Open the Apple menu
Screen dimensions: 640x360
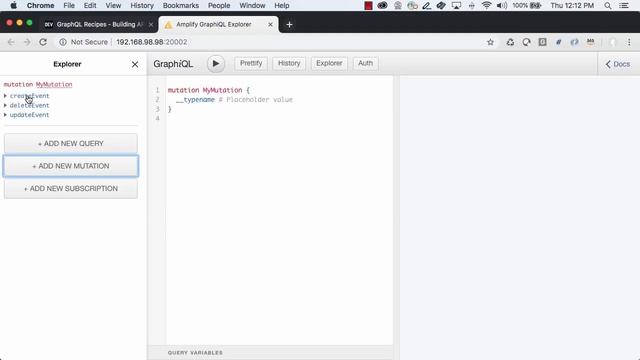click(13, 6)
